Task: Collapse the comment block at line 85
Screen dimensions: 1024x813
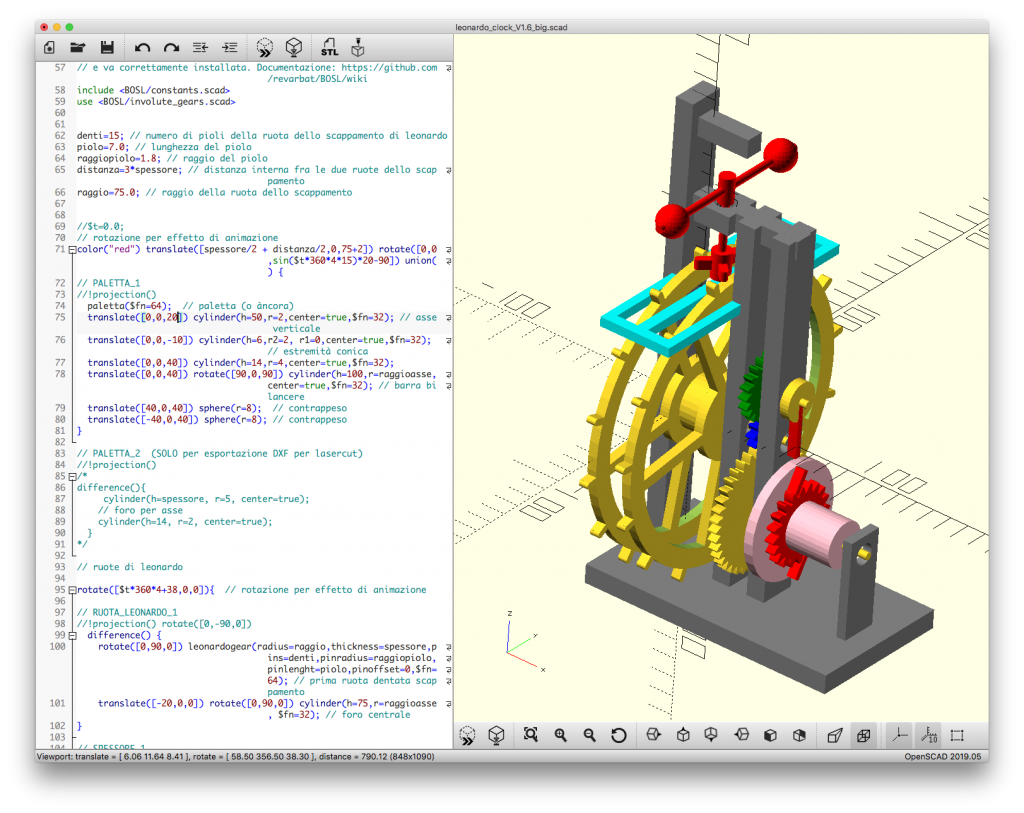Action: click(x=72, y=476)
